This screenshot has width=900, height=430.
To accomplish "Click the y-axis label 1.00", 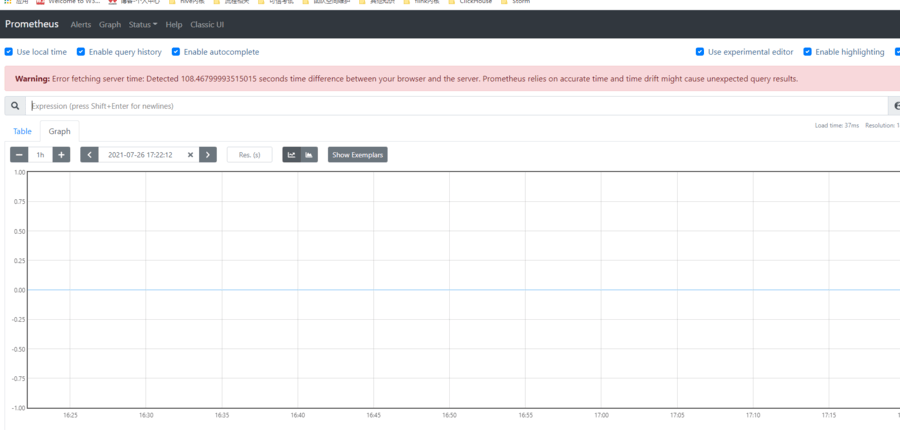I will point(18,172).
